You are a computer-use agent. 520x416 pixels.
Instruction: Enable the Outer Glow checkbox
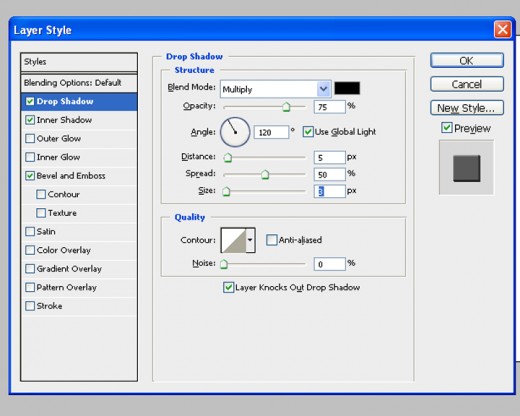tap(30, 138)
